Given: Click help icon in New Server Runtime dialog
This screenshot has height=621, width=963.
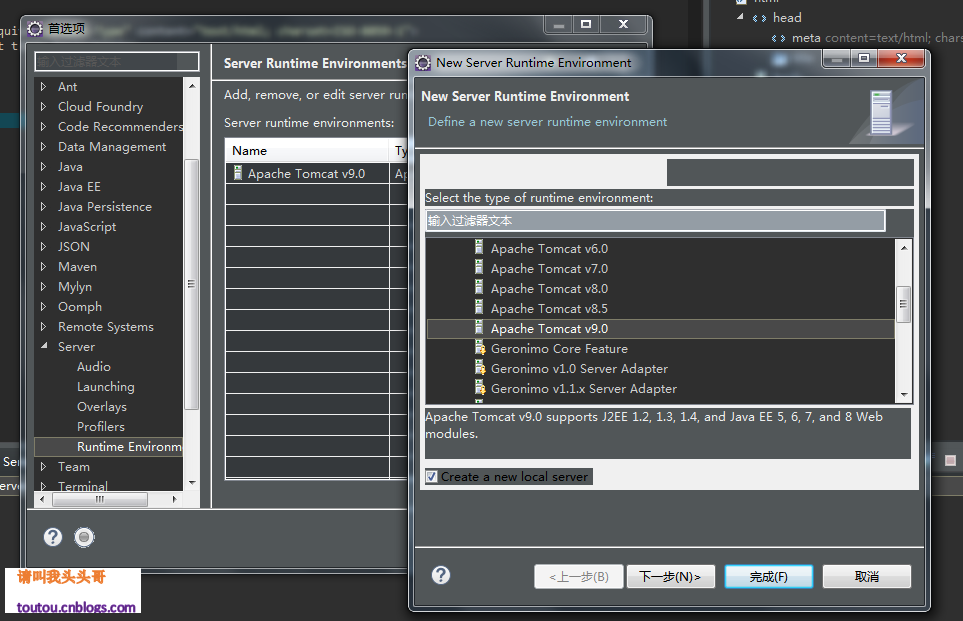Looking at the screenshot, I should click(441, 575).
